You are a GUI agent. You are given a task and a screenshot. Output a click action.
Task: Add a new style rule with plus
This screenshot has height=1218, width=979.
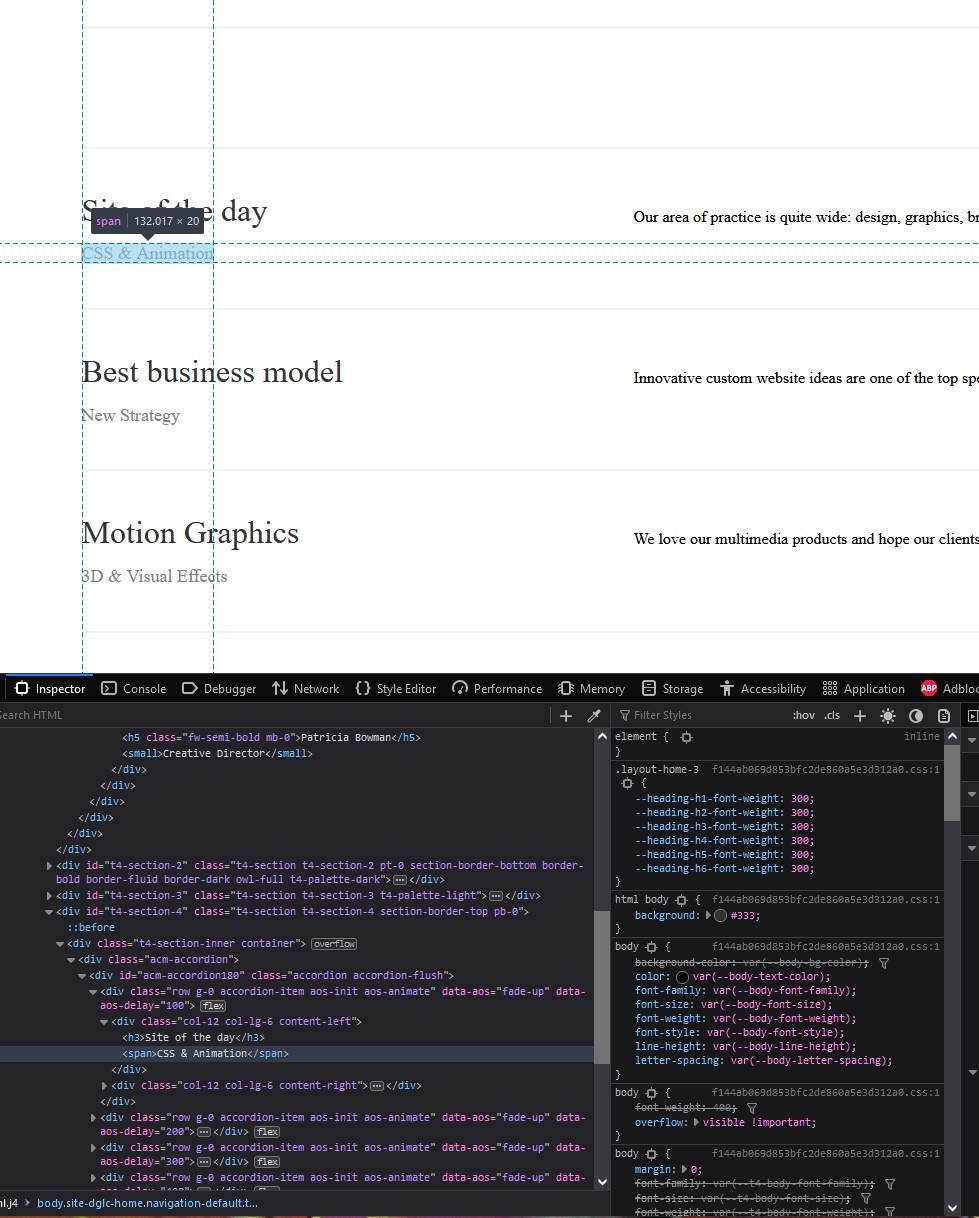click(x=859, y=715)
